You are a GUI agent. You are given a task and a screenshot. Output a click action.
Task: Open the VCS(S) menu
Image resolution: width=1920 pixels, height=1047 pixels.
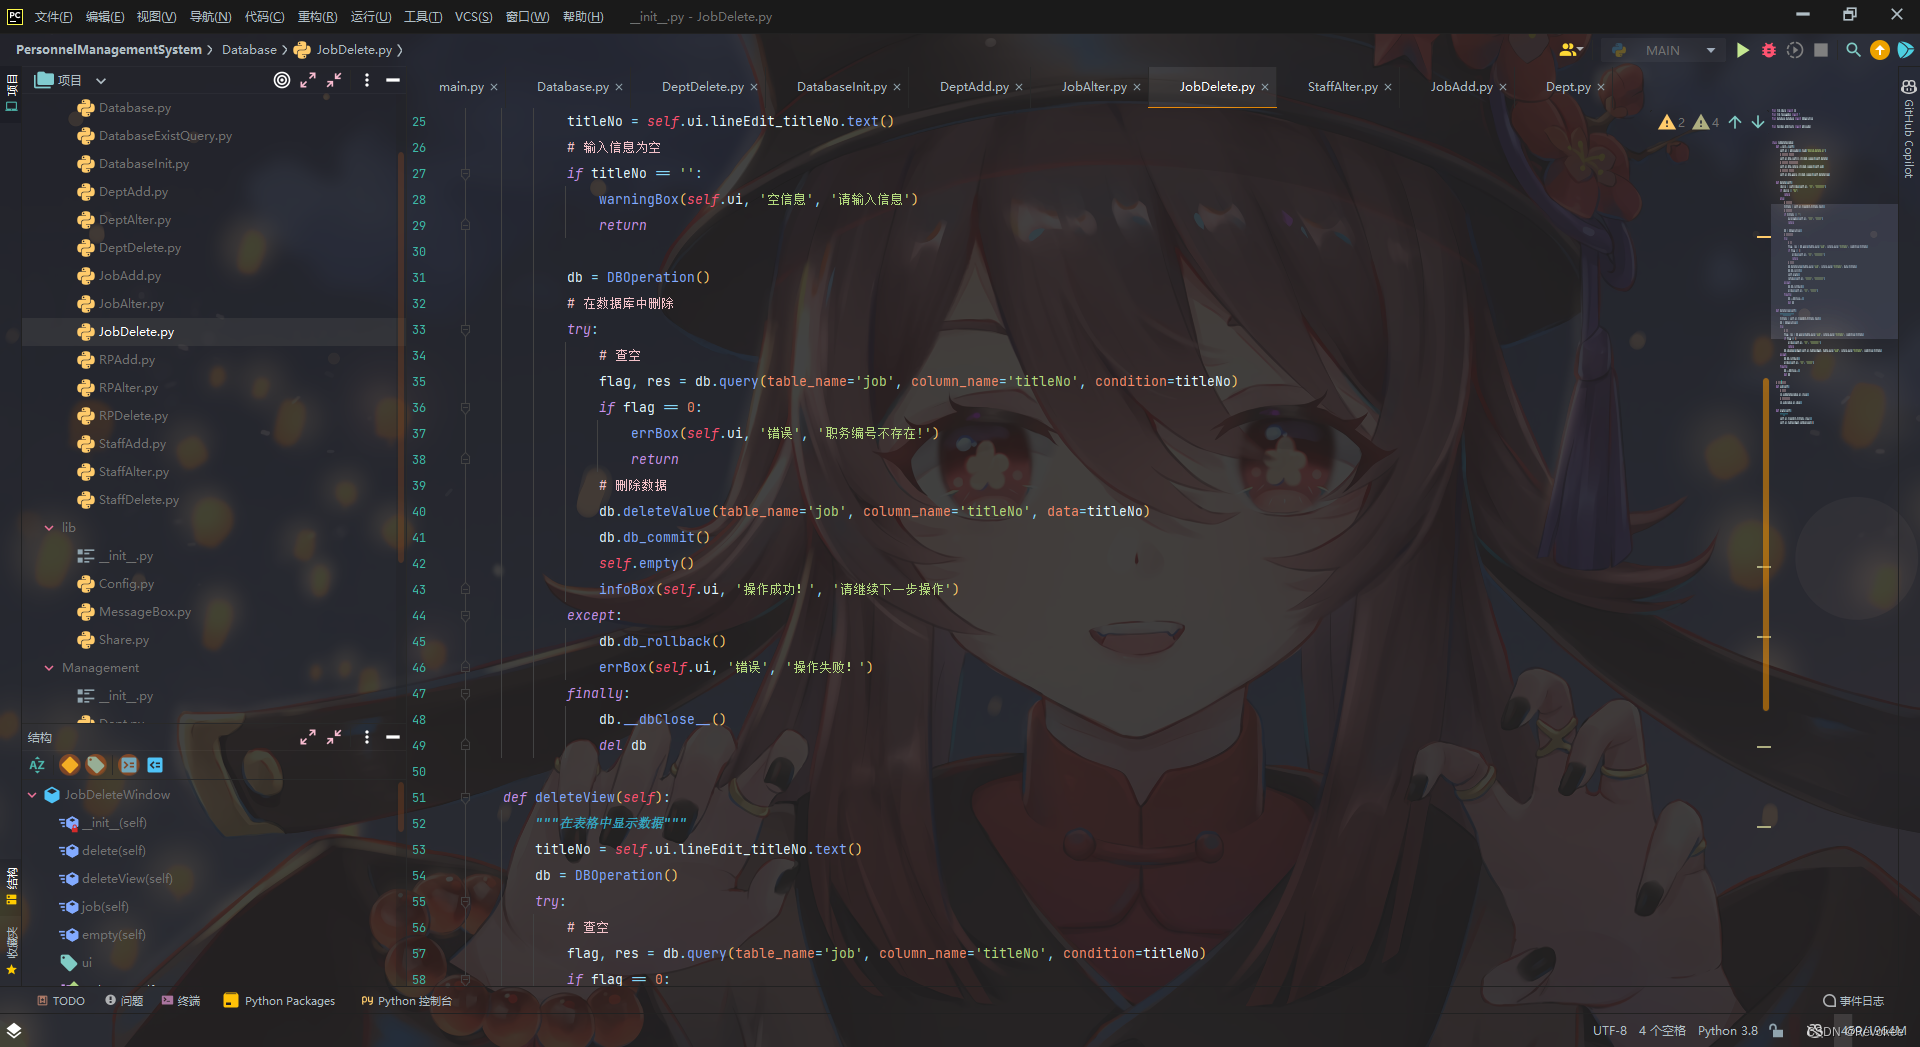pyautogui.click(x=473, y=16)
